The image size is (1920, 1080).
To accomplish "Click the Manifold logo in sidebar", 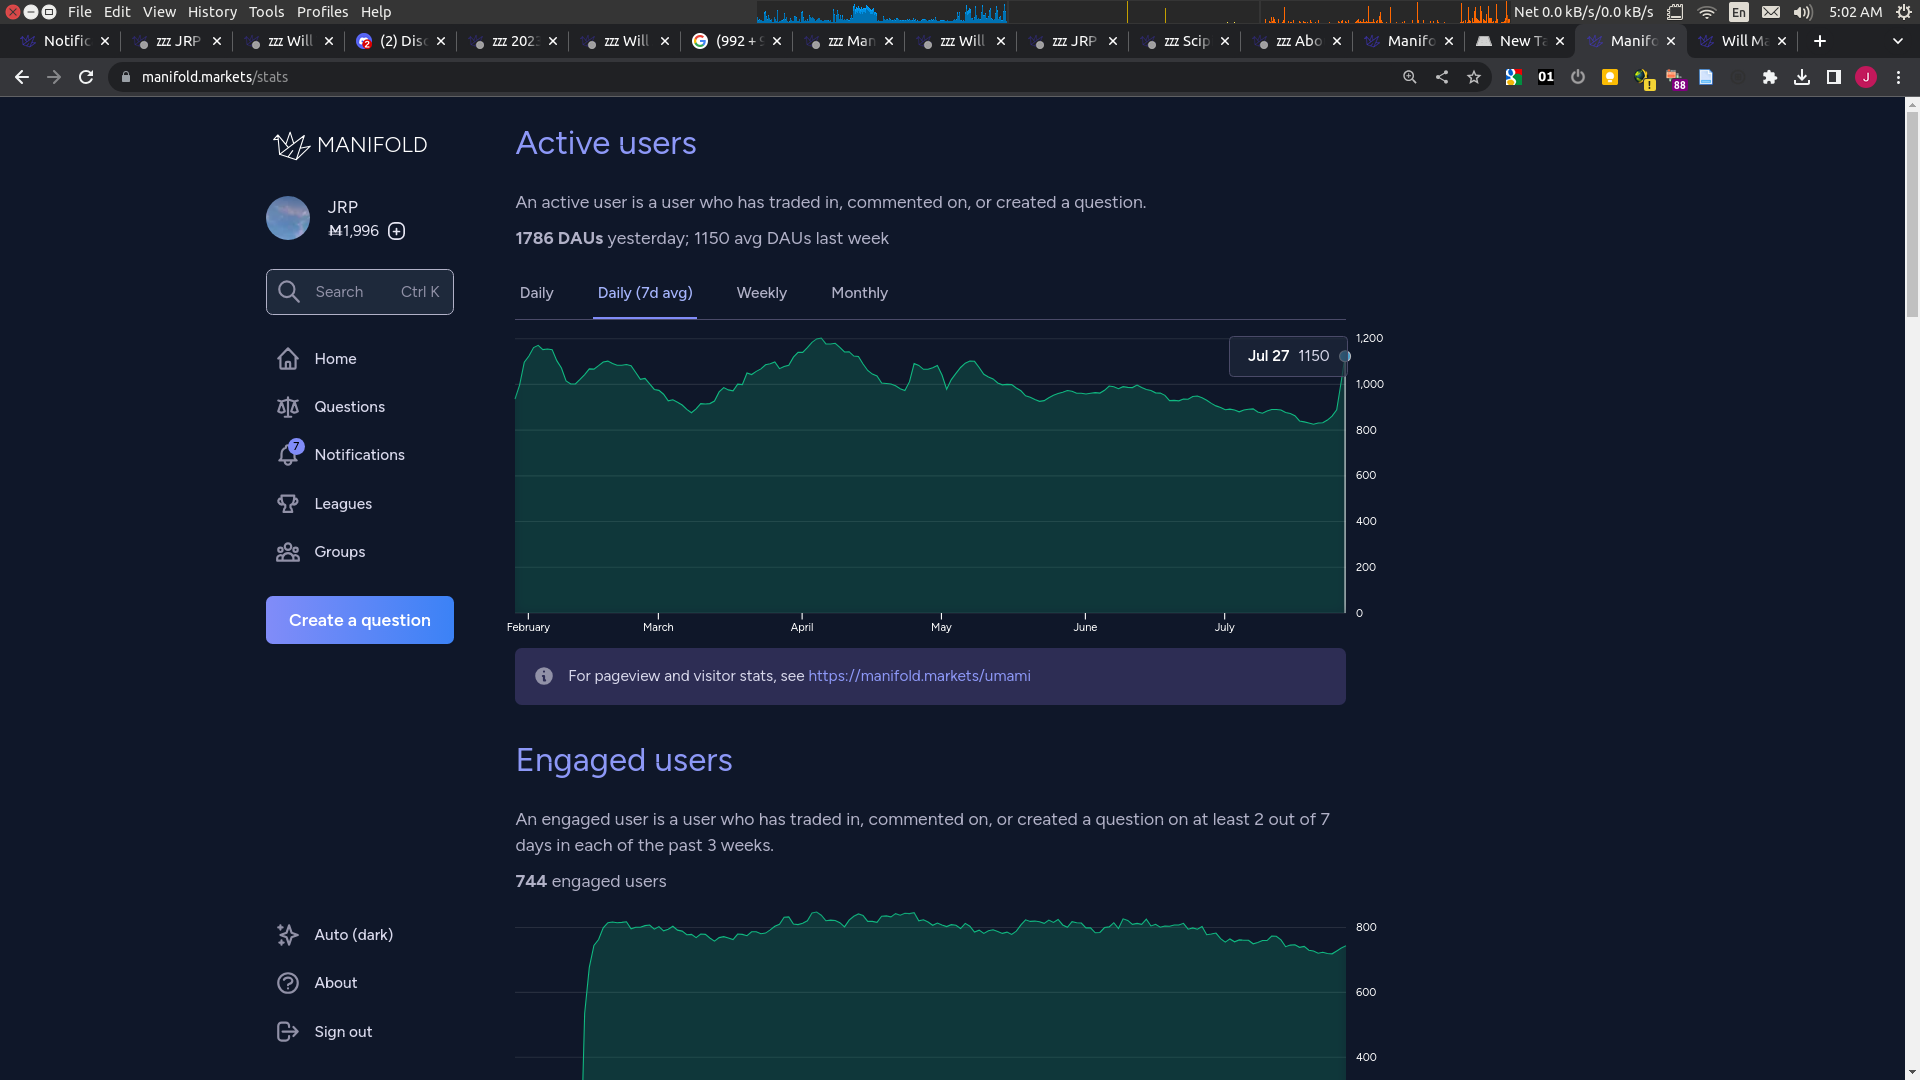I will [x=350, y=145].
